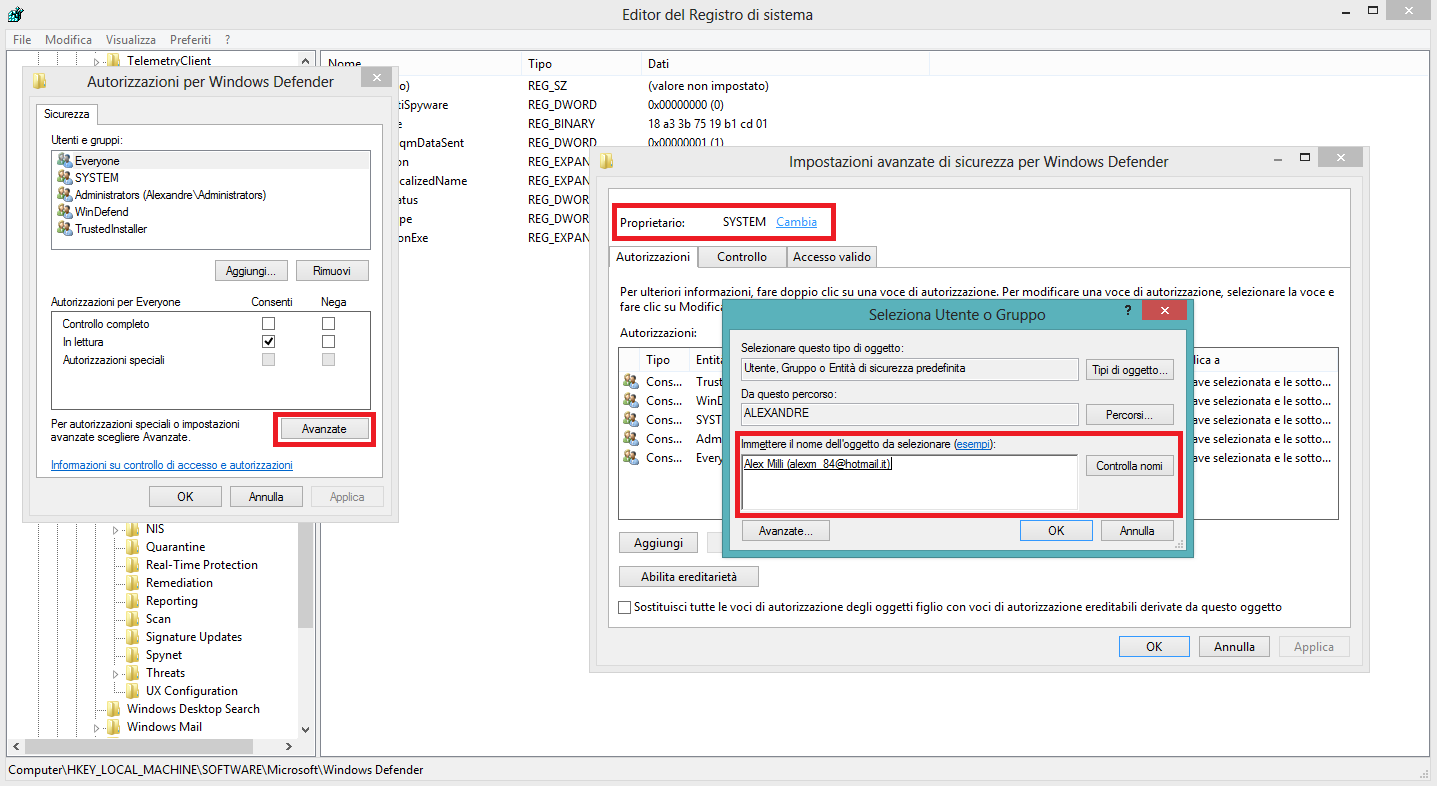Open the Modifica menu

[68, 40]
